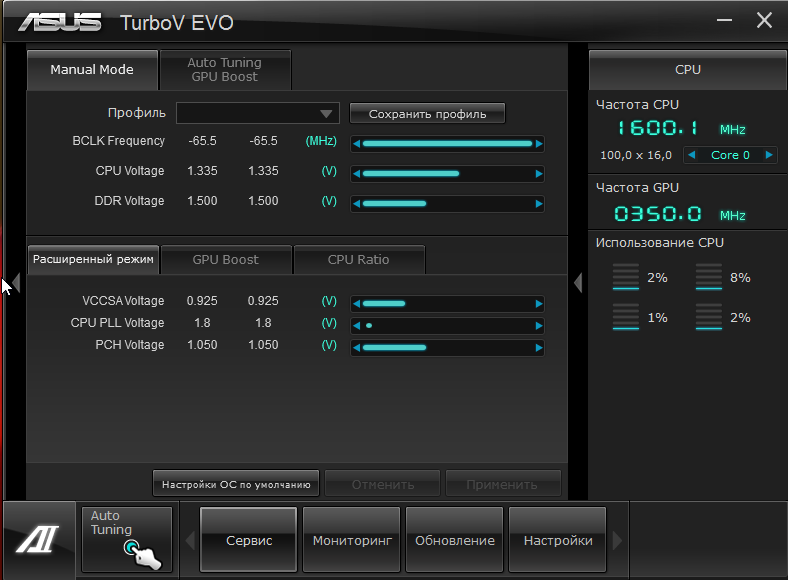Switch to previous core using left arrow
Image resolution: width=788 pixels, height=580 pixels.
click(692, 155)
